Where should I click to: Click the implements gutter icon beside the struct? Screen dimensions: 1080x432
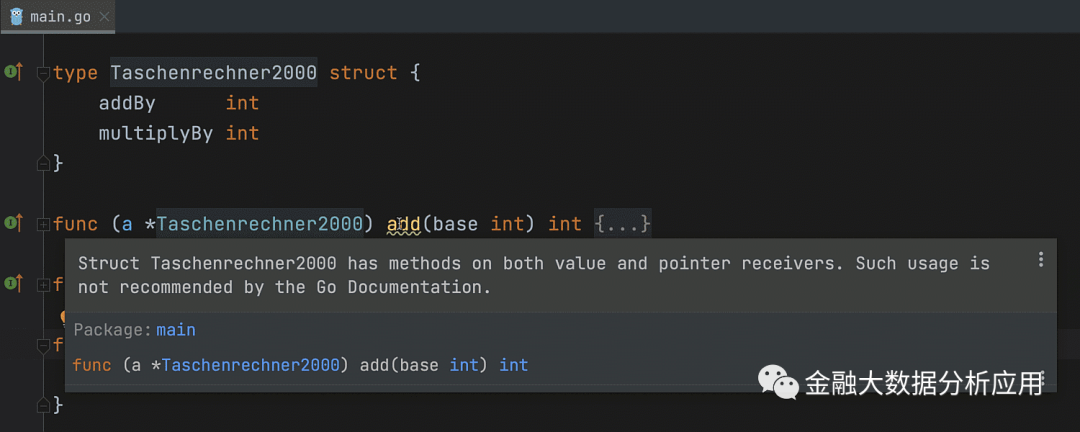click(13, 72)
